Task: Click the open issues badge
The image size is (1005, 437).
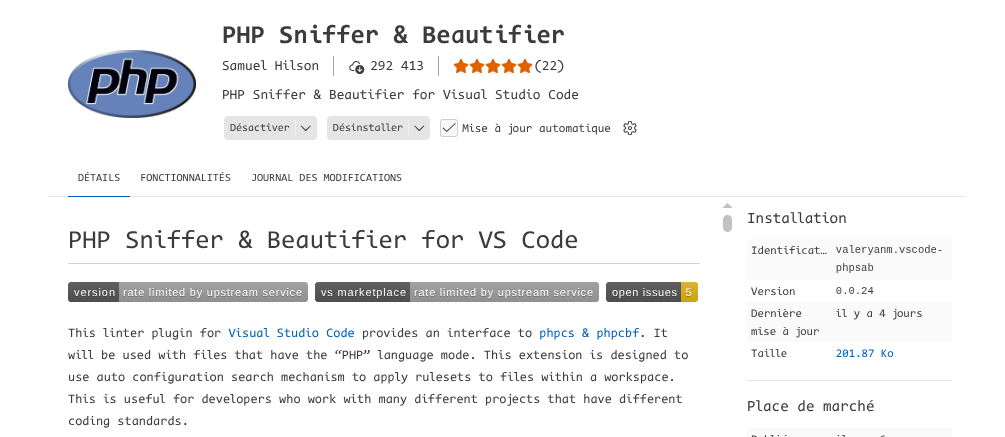Action: point(651,292)
